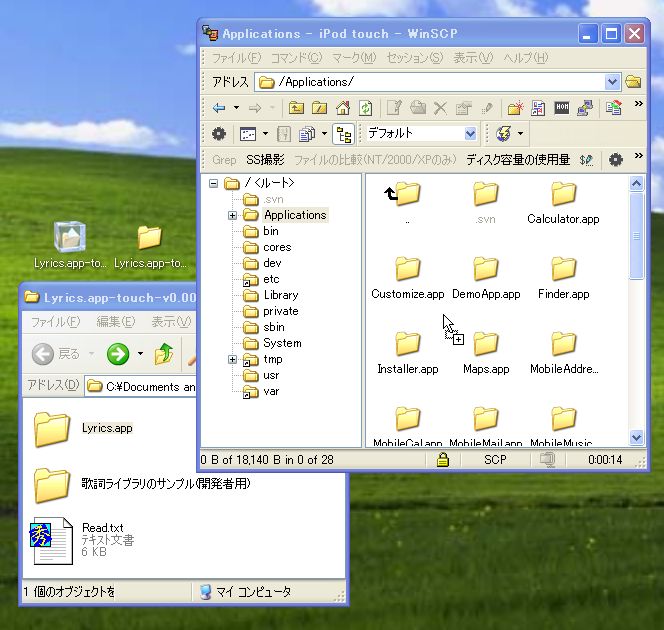664x630 pixels.
Task: Select Read.txt in the Explorer window
Action: (84, 540)
